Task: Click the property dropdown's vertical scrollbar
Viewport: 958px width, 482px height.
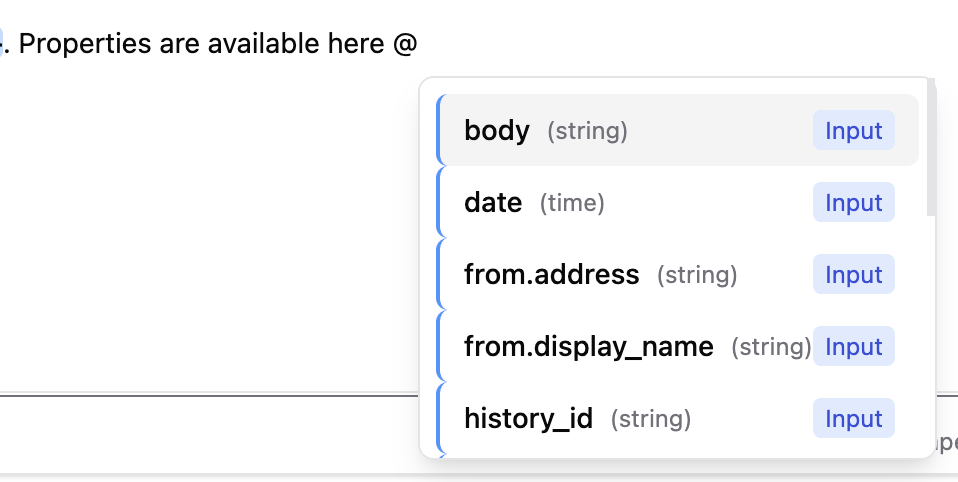Action: (x=932, y=150)
